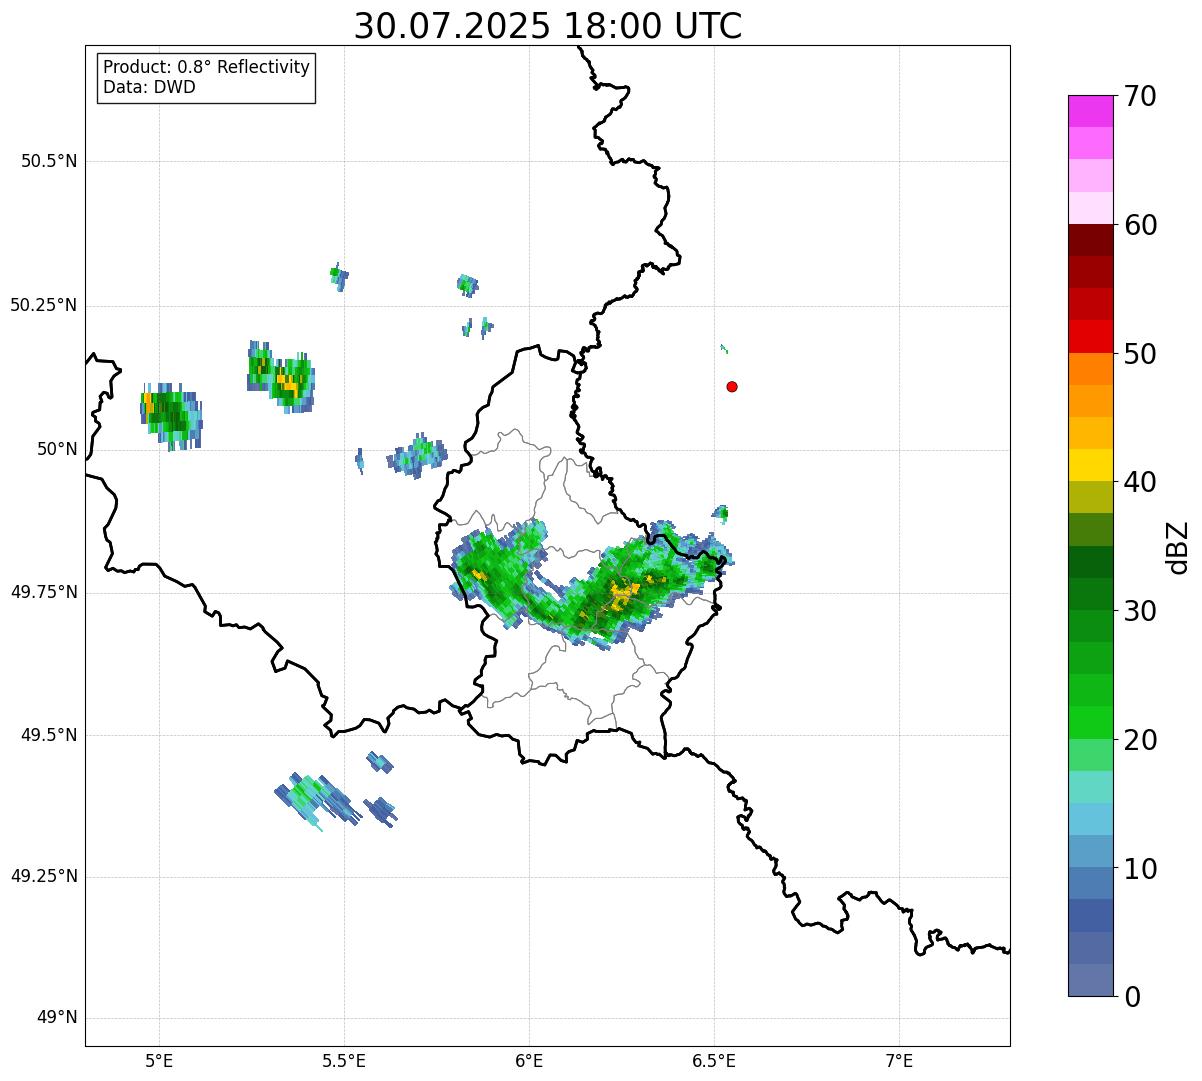Click the streaky echo cluster below 49.5°N

[x=318, y=801]
